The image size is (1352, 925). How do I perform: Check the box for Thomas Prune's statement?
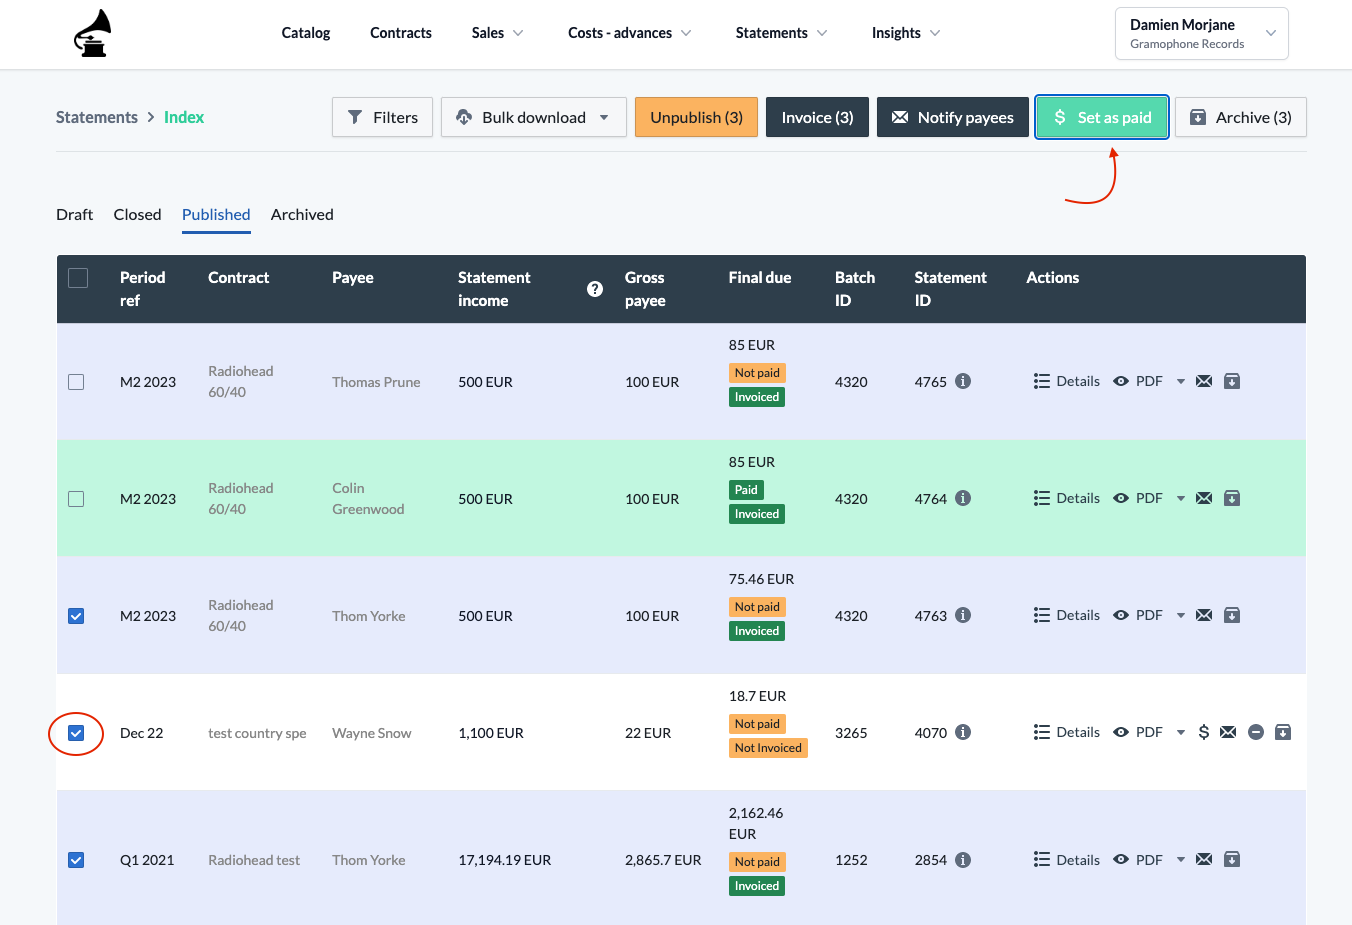pos(76,382)
